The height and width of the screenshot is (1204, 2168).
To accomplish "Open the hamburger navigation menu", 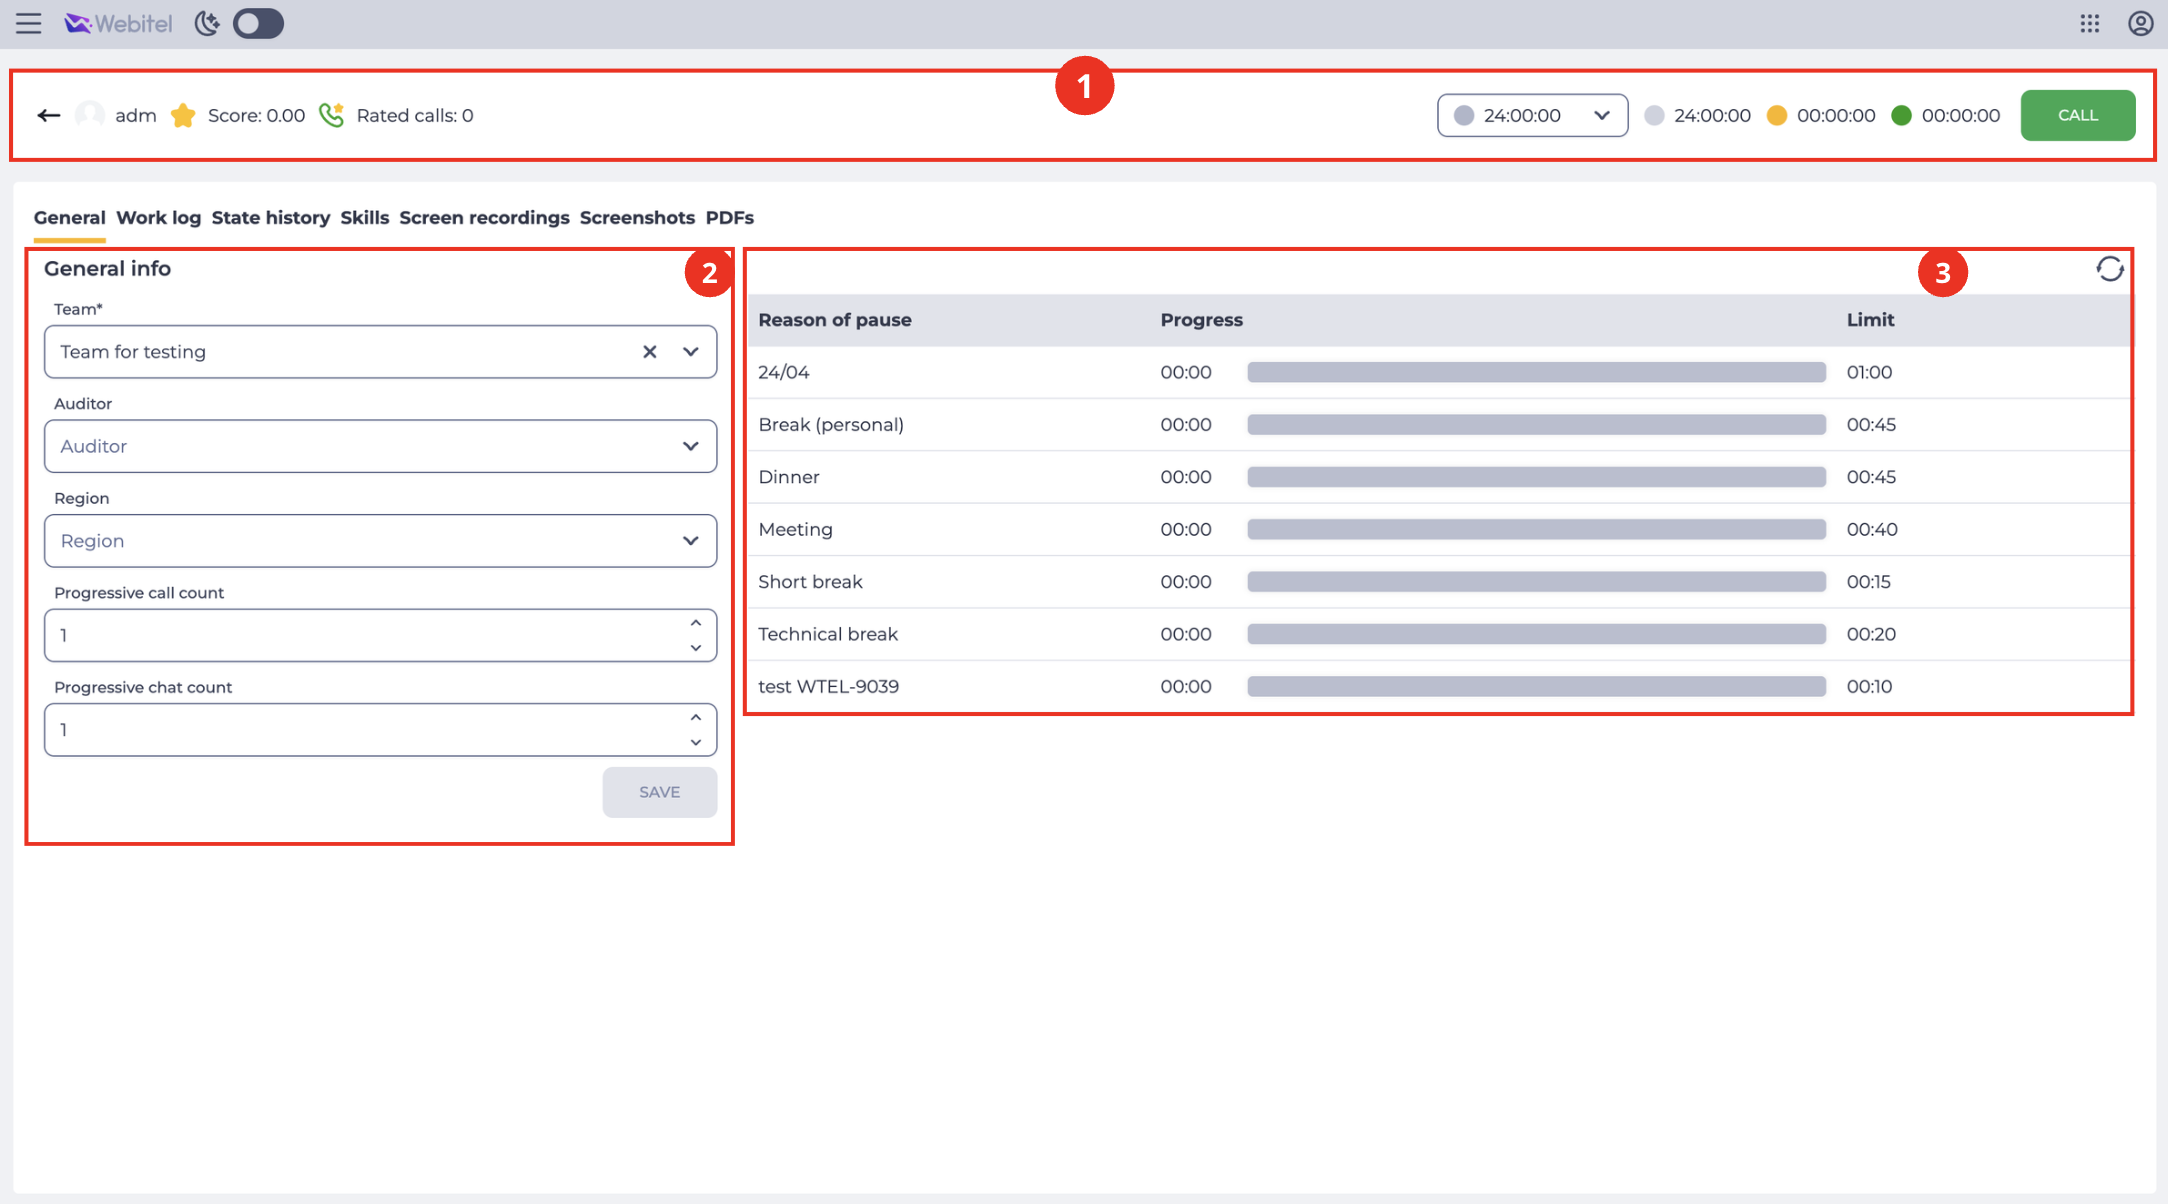I will point(28,24).
